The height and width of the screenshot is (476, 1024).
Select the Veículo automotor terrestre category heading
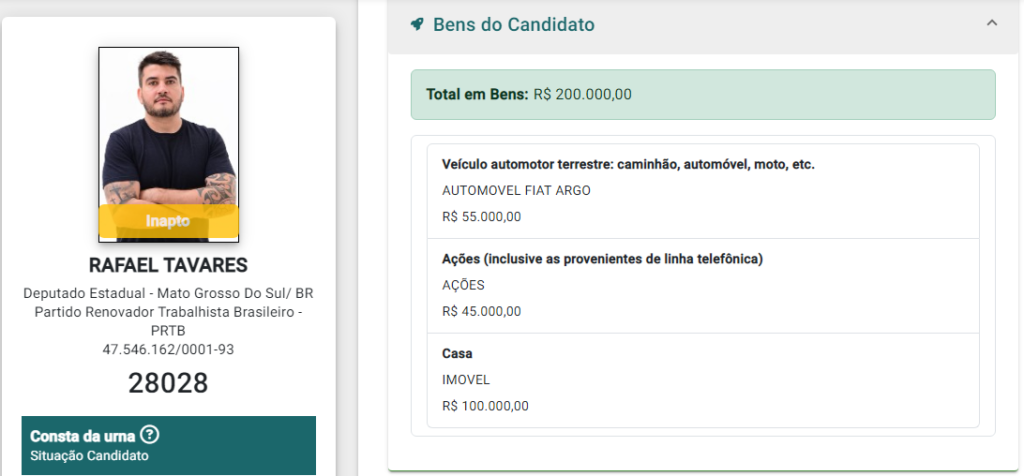point(628,165)
